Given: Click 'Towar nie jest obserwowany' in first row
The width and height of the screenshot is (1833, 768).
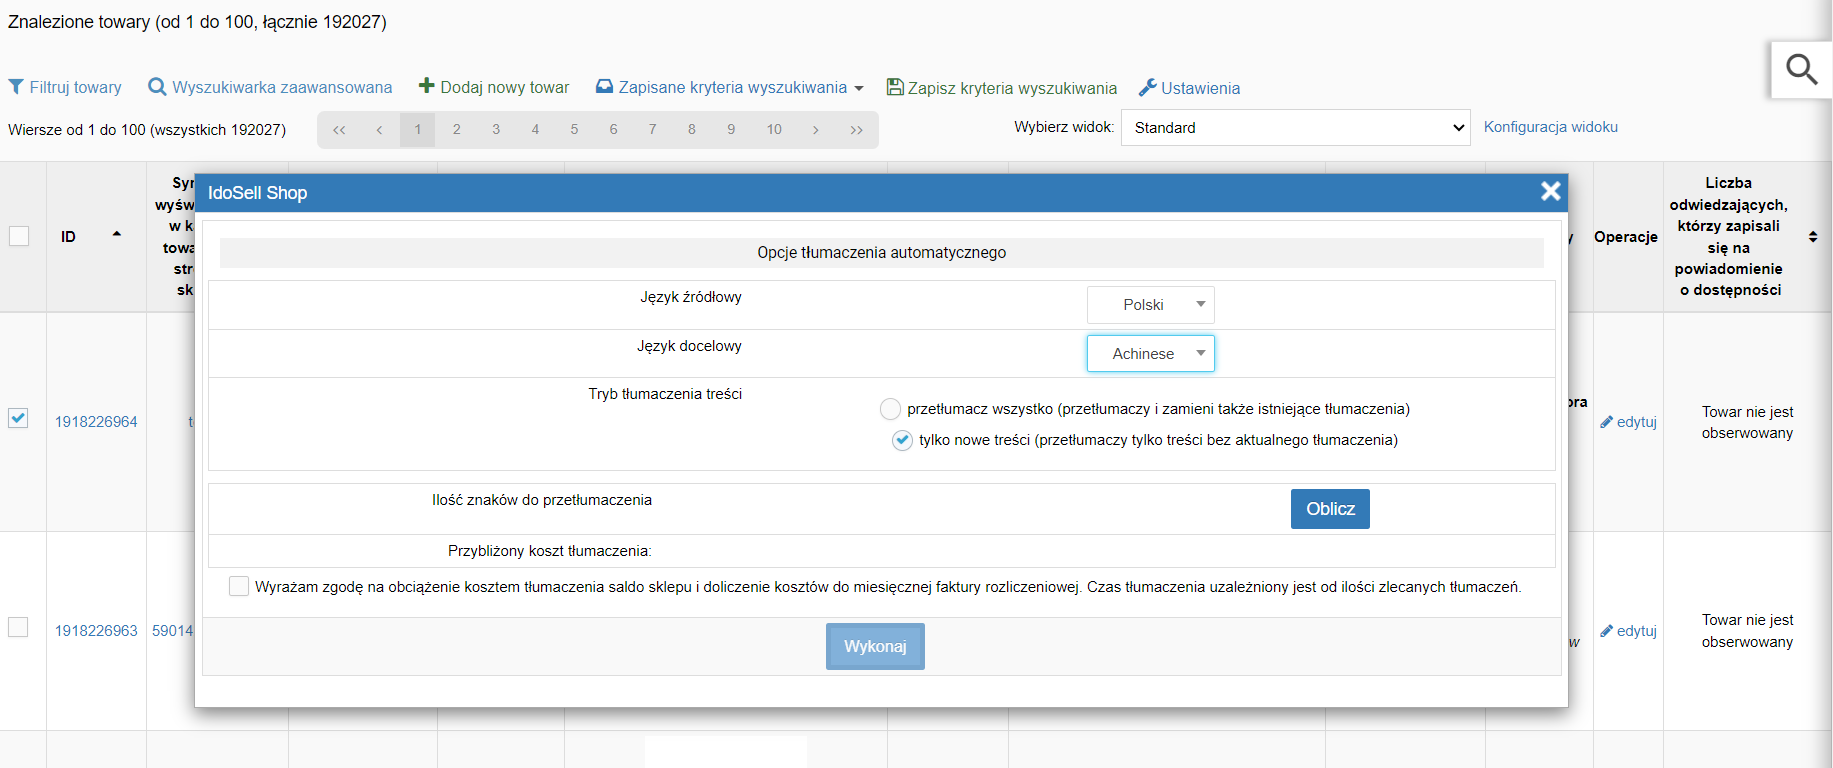Looking at the screenshot, I should click(1747, 422).
